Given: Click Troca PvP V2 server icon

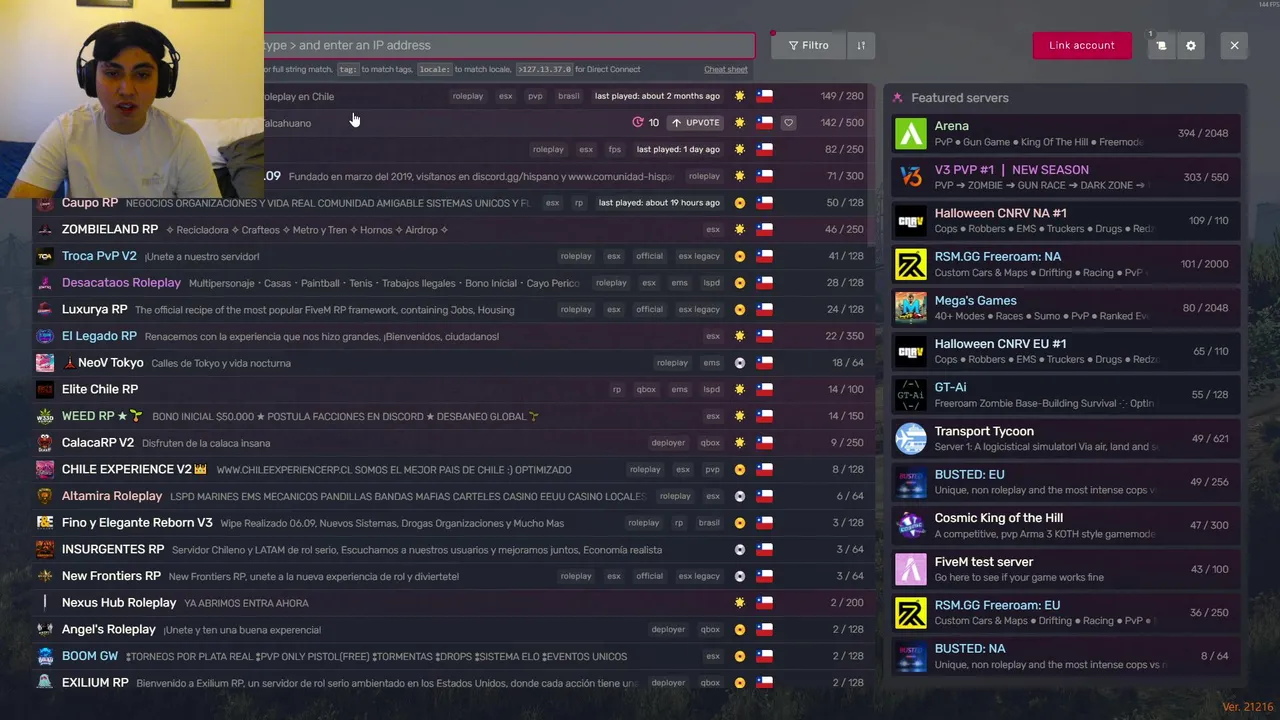Looking at the screenshot, I should [45, 256].
